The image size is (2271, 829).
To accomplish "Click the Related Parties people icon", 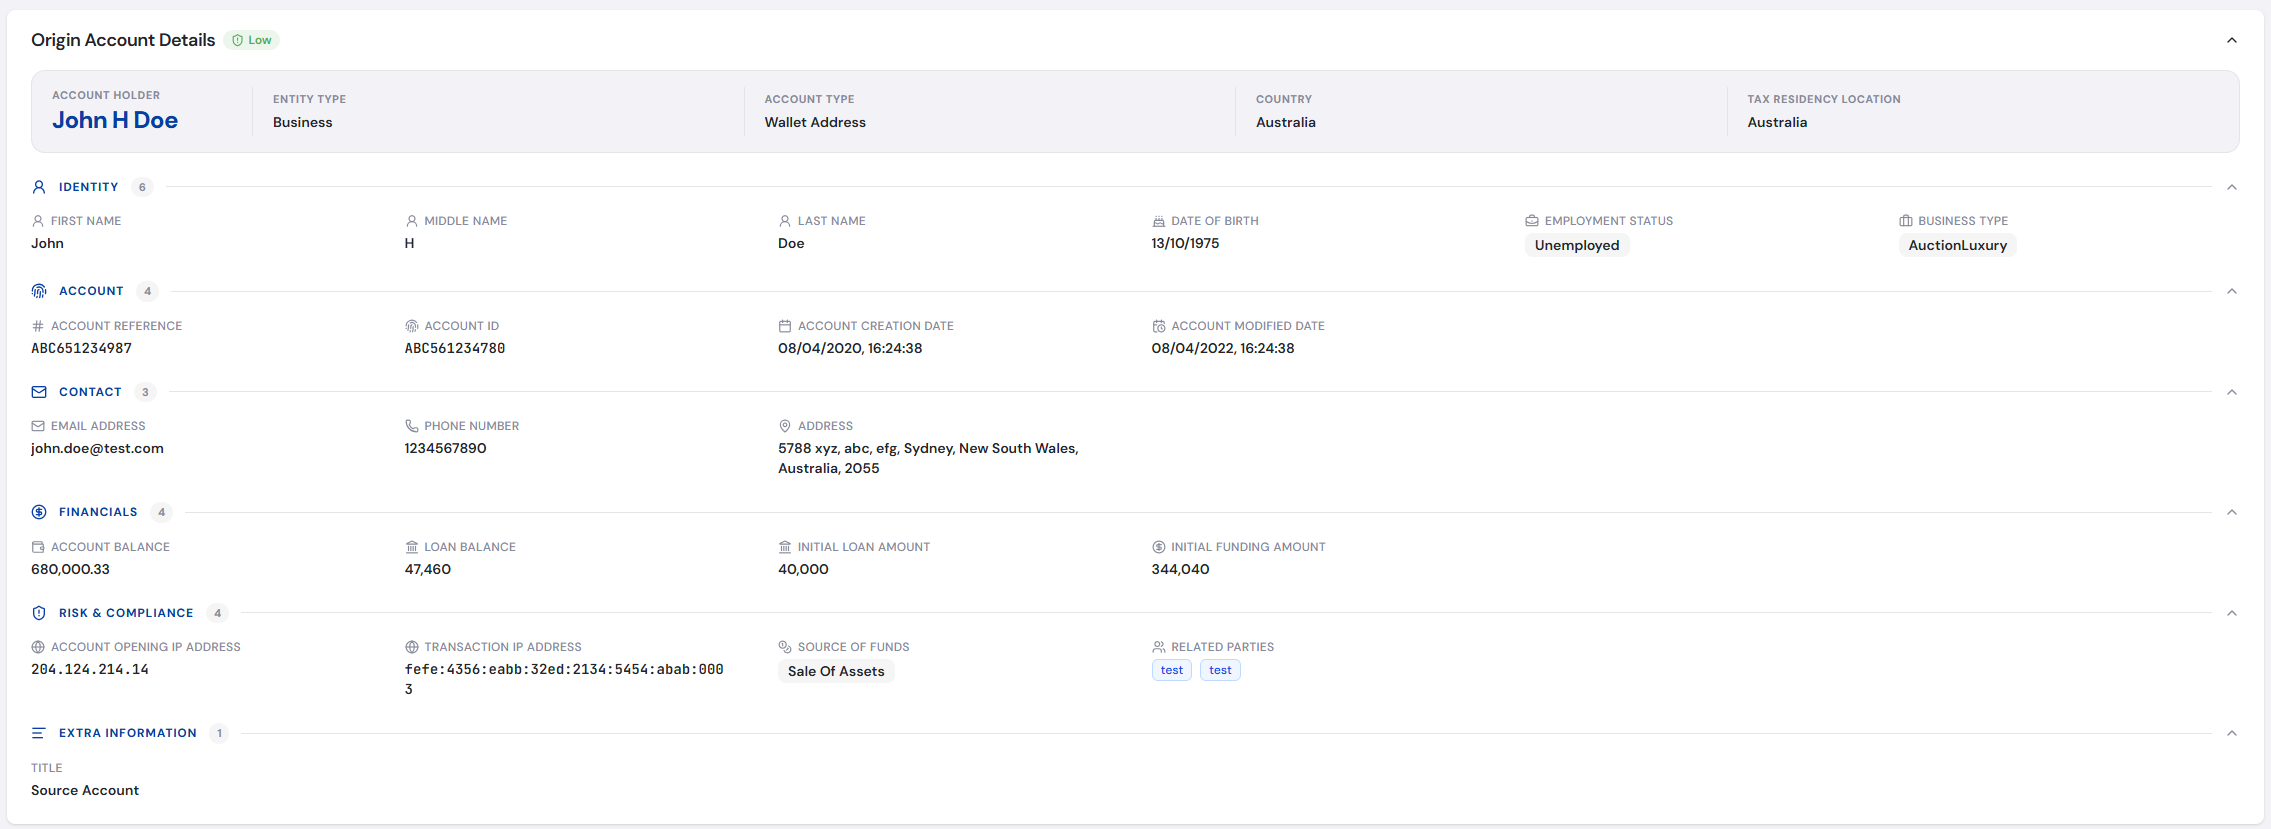I will click(x=1158, y=647).
